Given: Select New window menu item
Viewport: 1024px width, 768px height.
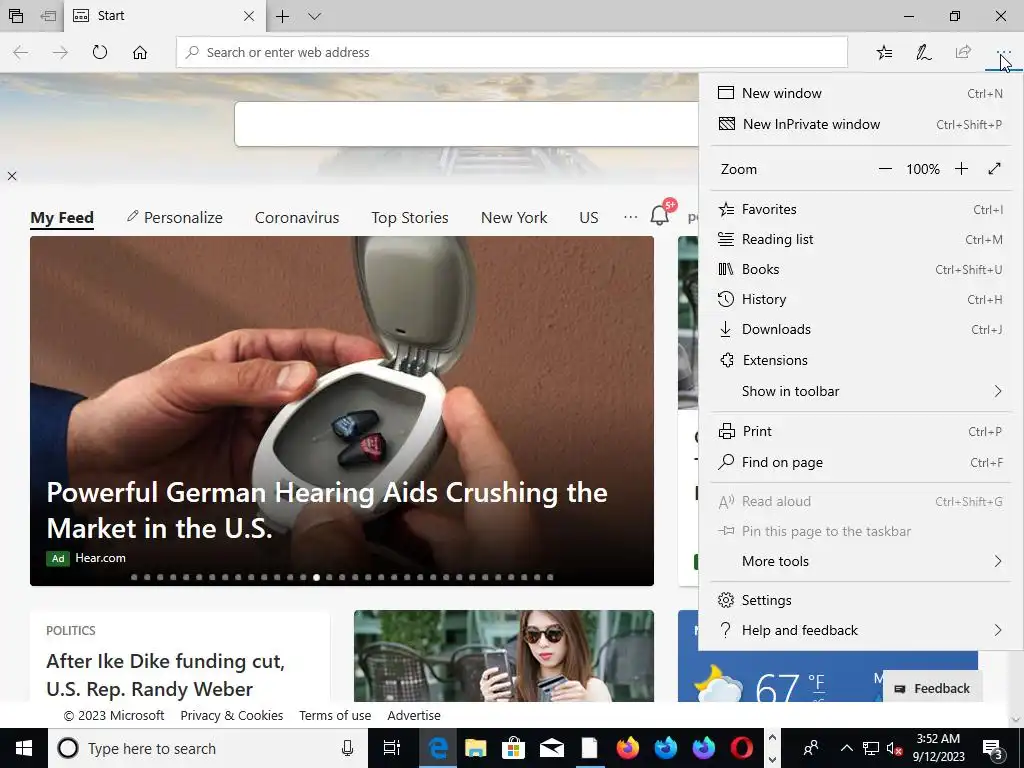Looking at the screenshot, I should pos(861,93).
